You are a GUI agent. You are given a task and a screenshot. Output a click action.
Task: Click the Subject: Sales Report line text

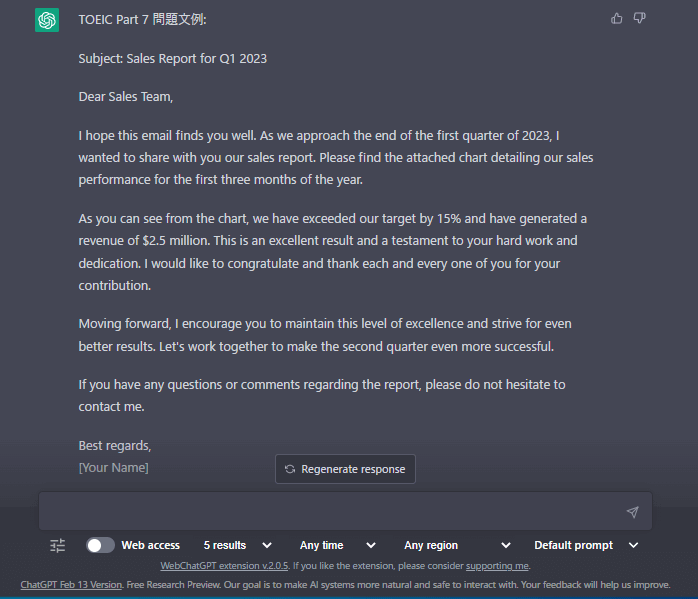(x=173, y=59)
